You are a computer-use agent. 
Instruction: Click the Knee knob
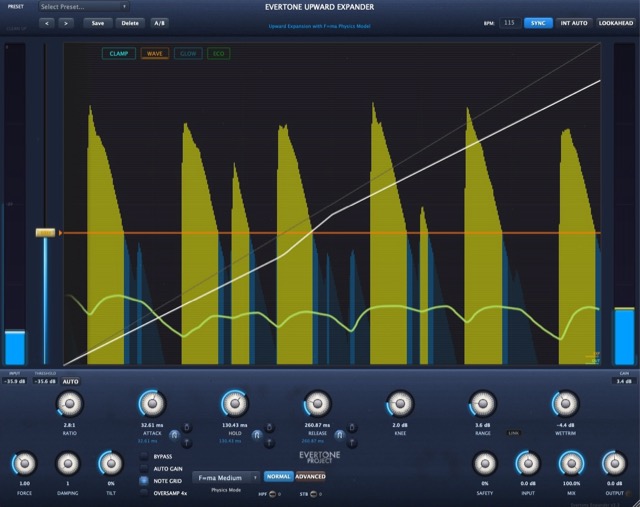pyautogui.click(x=400, y=403)
